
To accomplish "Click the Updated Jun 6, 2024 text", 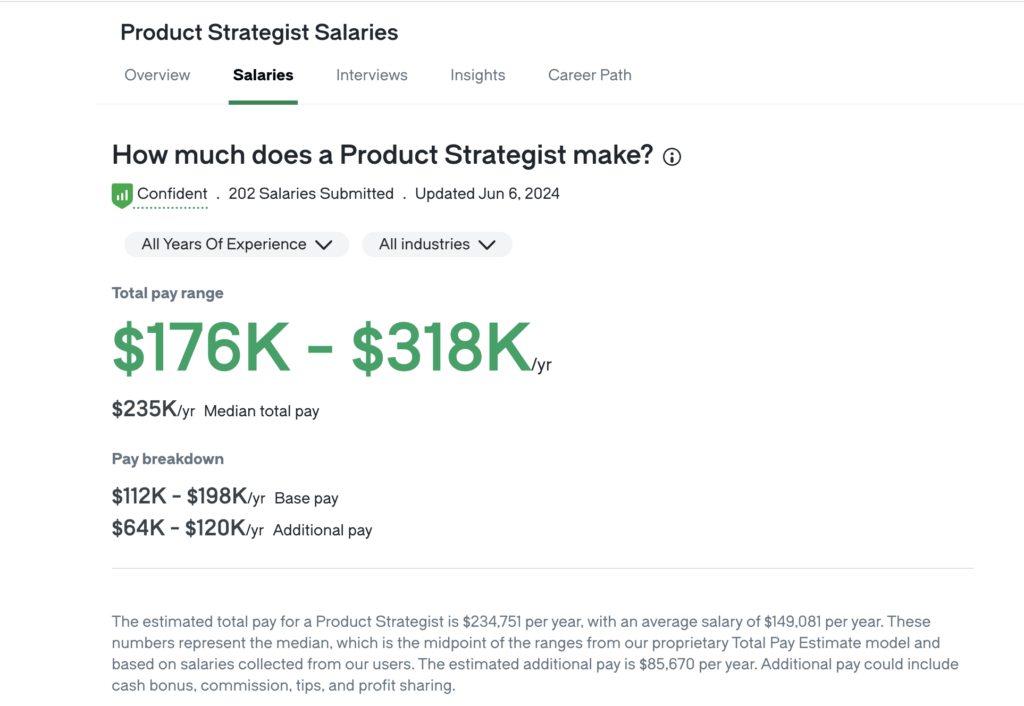I will coord(487,194).
